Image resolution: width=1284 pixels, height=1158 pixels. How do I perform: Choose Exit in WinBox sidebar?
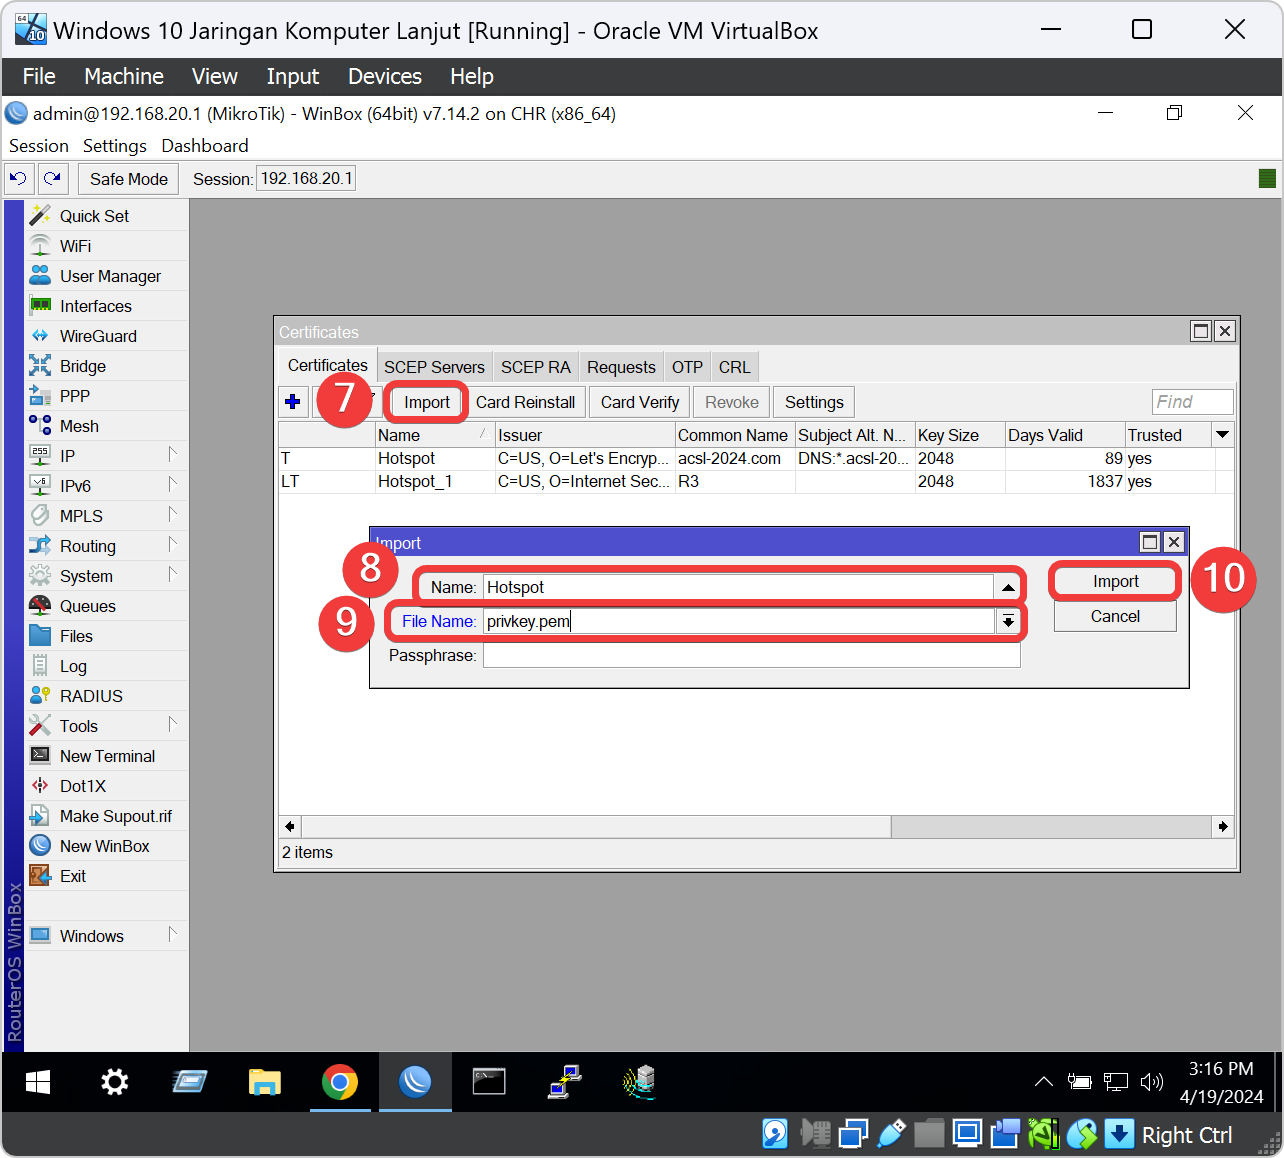(x=72, y=876)
